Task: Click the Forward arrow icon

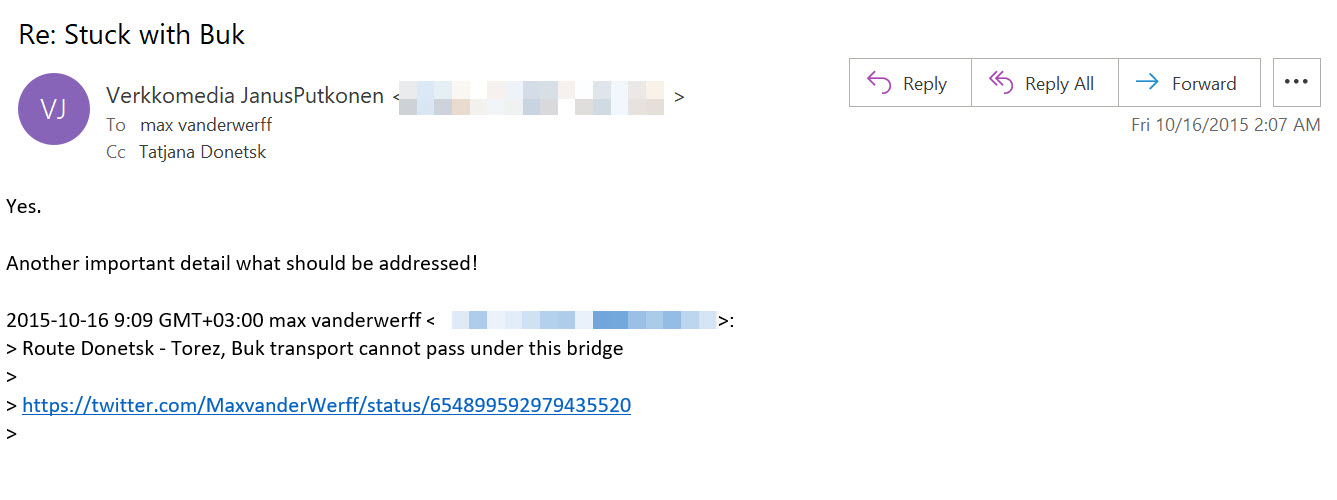Action: click(1148, 83)
